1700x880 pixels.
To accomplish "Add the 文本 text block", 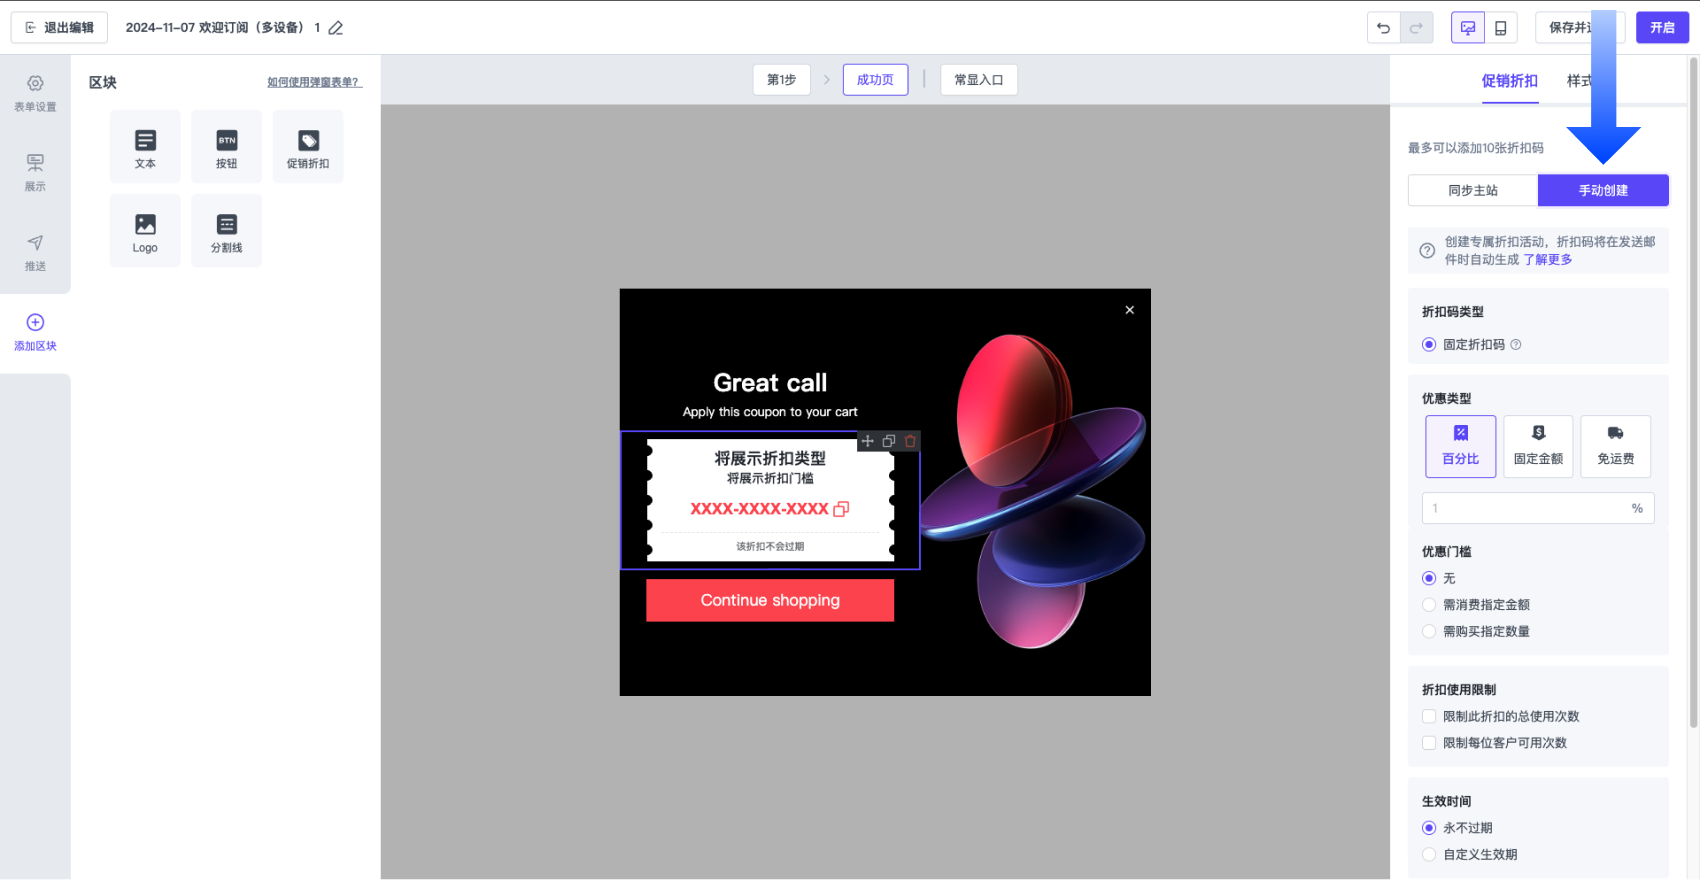I will tap(145, 147).
